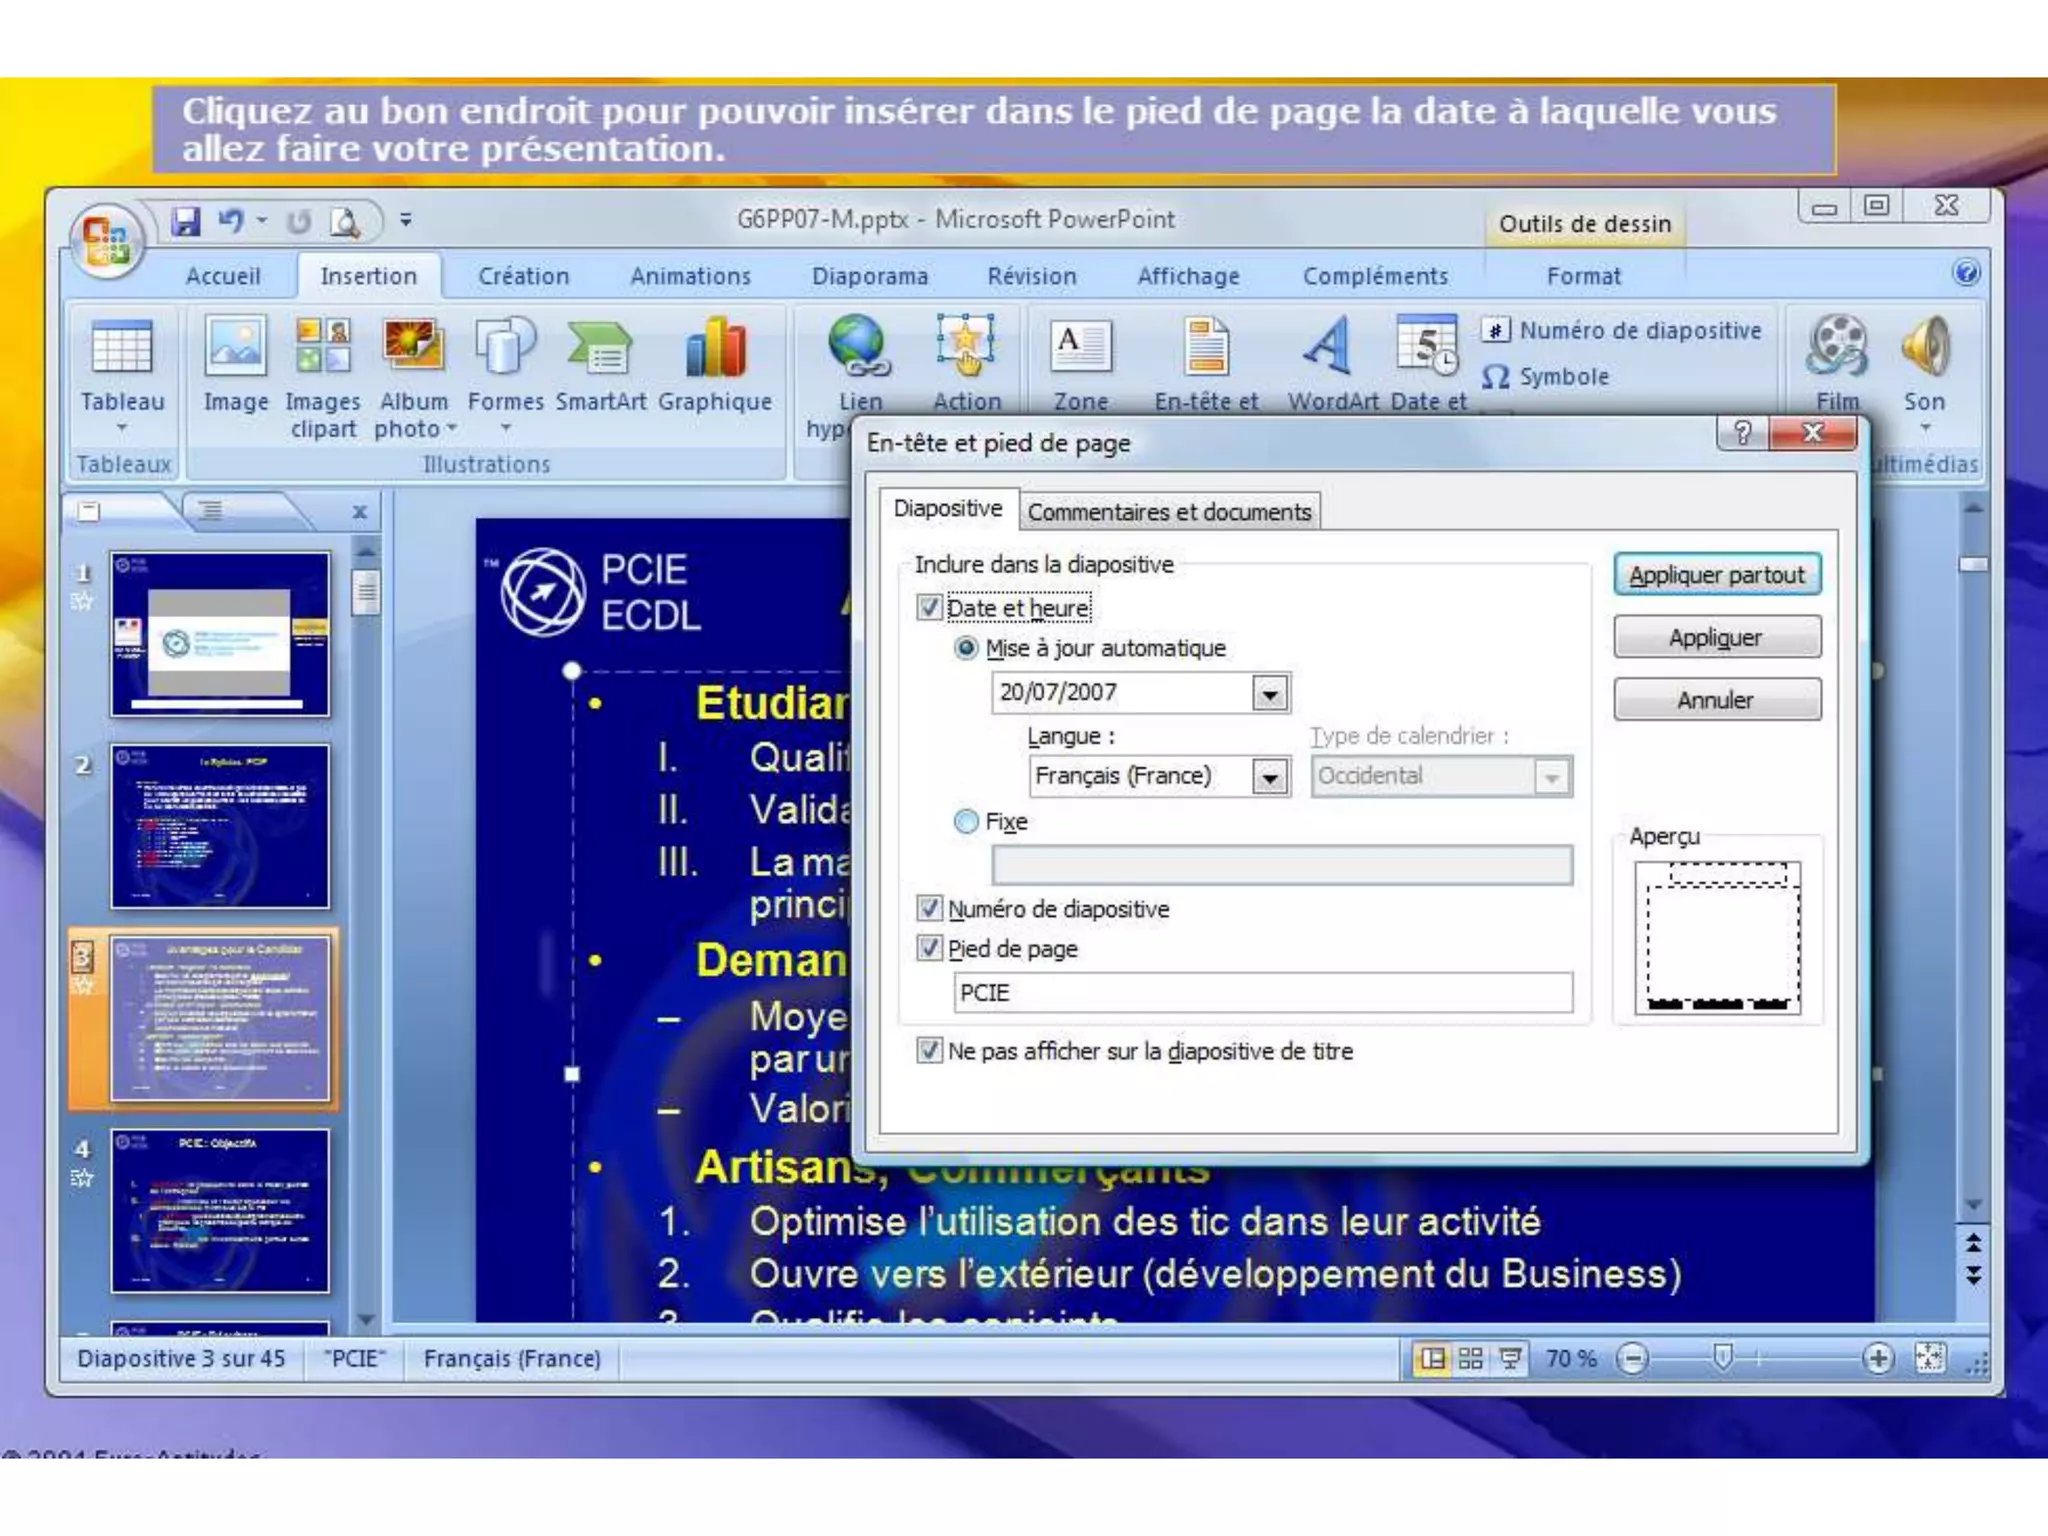Screen dimensions: 2048x1536
Task: Click dialog help question mark button
Action: [1743, 432]
